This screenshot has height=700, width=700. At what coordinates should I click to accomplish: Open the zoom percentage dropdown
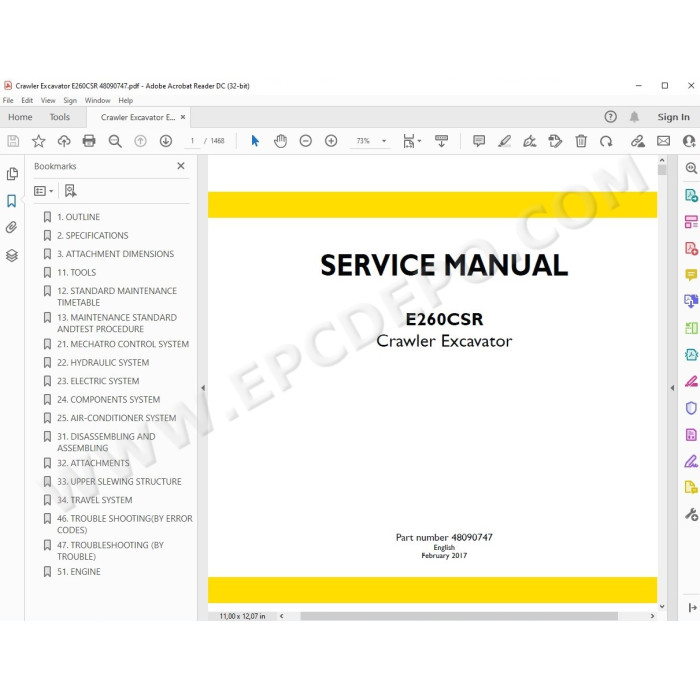pos(384,141)
